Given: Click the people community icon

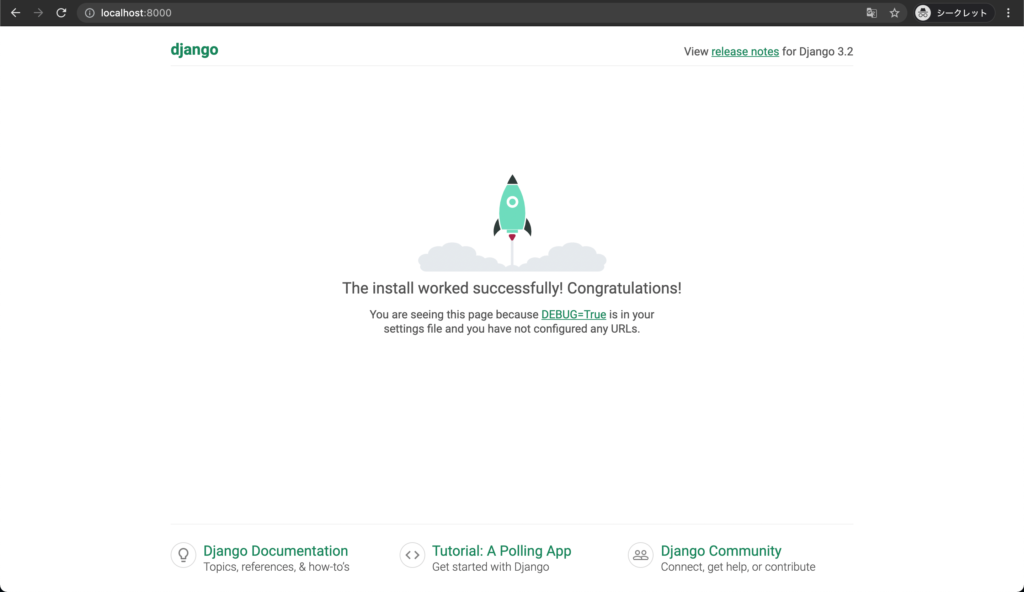Looking at the screenshot, I should pyautogui.click(x=641, y=555).
